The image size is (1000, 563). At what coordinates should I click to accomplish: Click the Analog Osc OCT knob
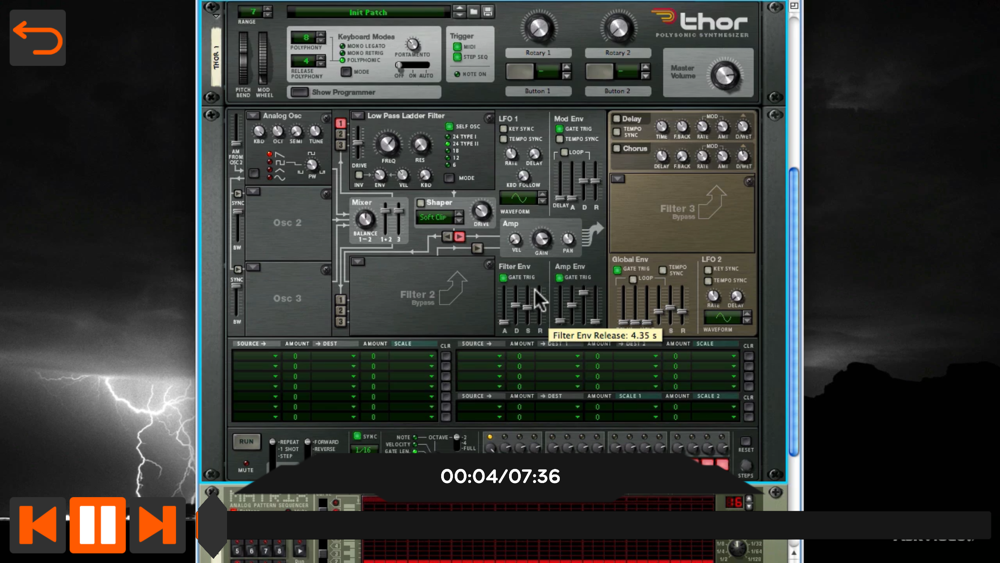coord(278,132)
